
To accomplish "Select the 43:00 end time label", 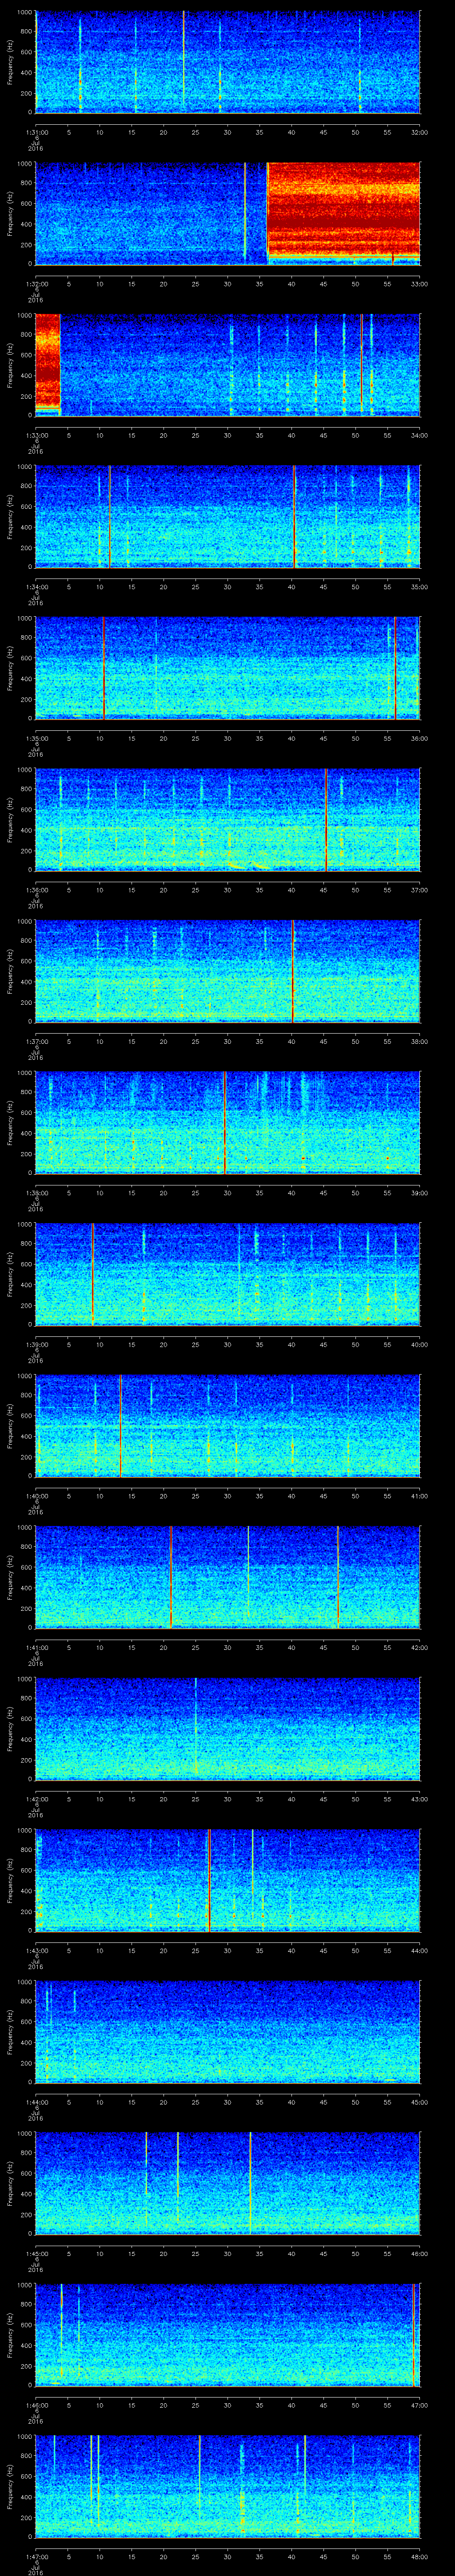I will point(419,1799).
